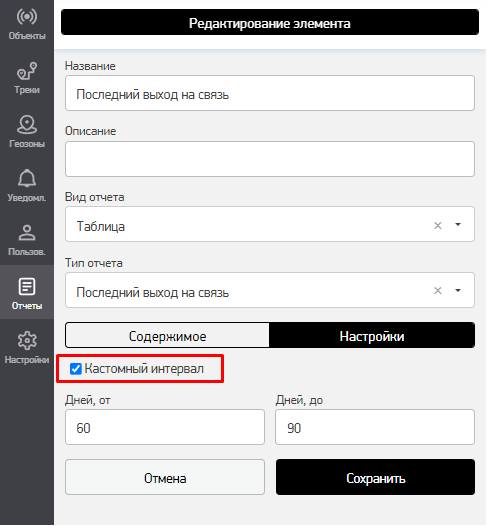Expand the Тип отчета dropdown arrow
The image size is (487, 526).
tap(458, 290)
